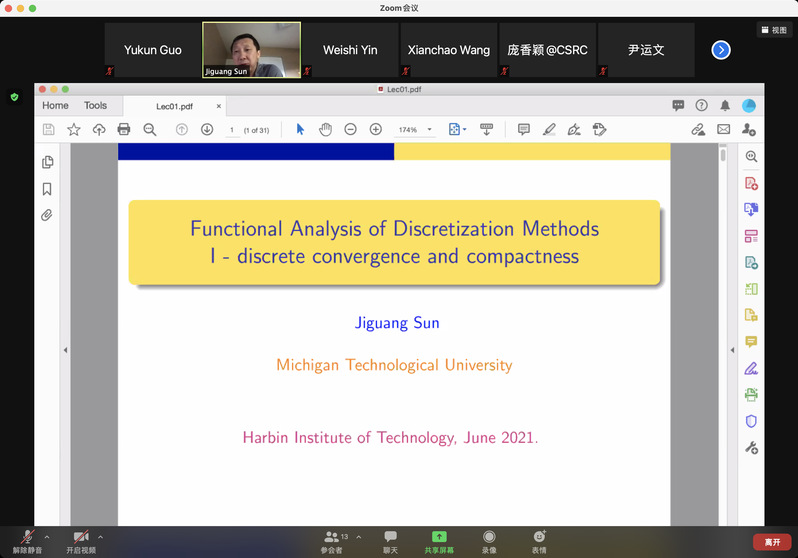Screen dimensions: 798x558
Task: Open the attachments paperclip panel
Action: pyautogui.click(x=47, y=215)
